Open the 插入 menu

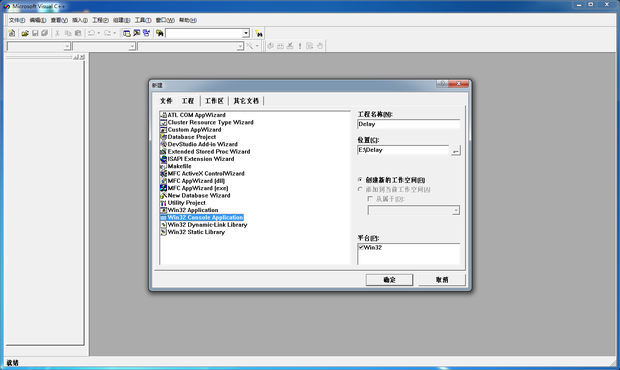click(x=80, y=20)
